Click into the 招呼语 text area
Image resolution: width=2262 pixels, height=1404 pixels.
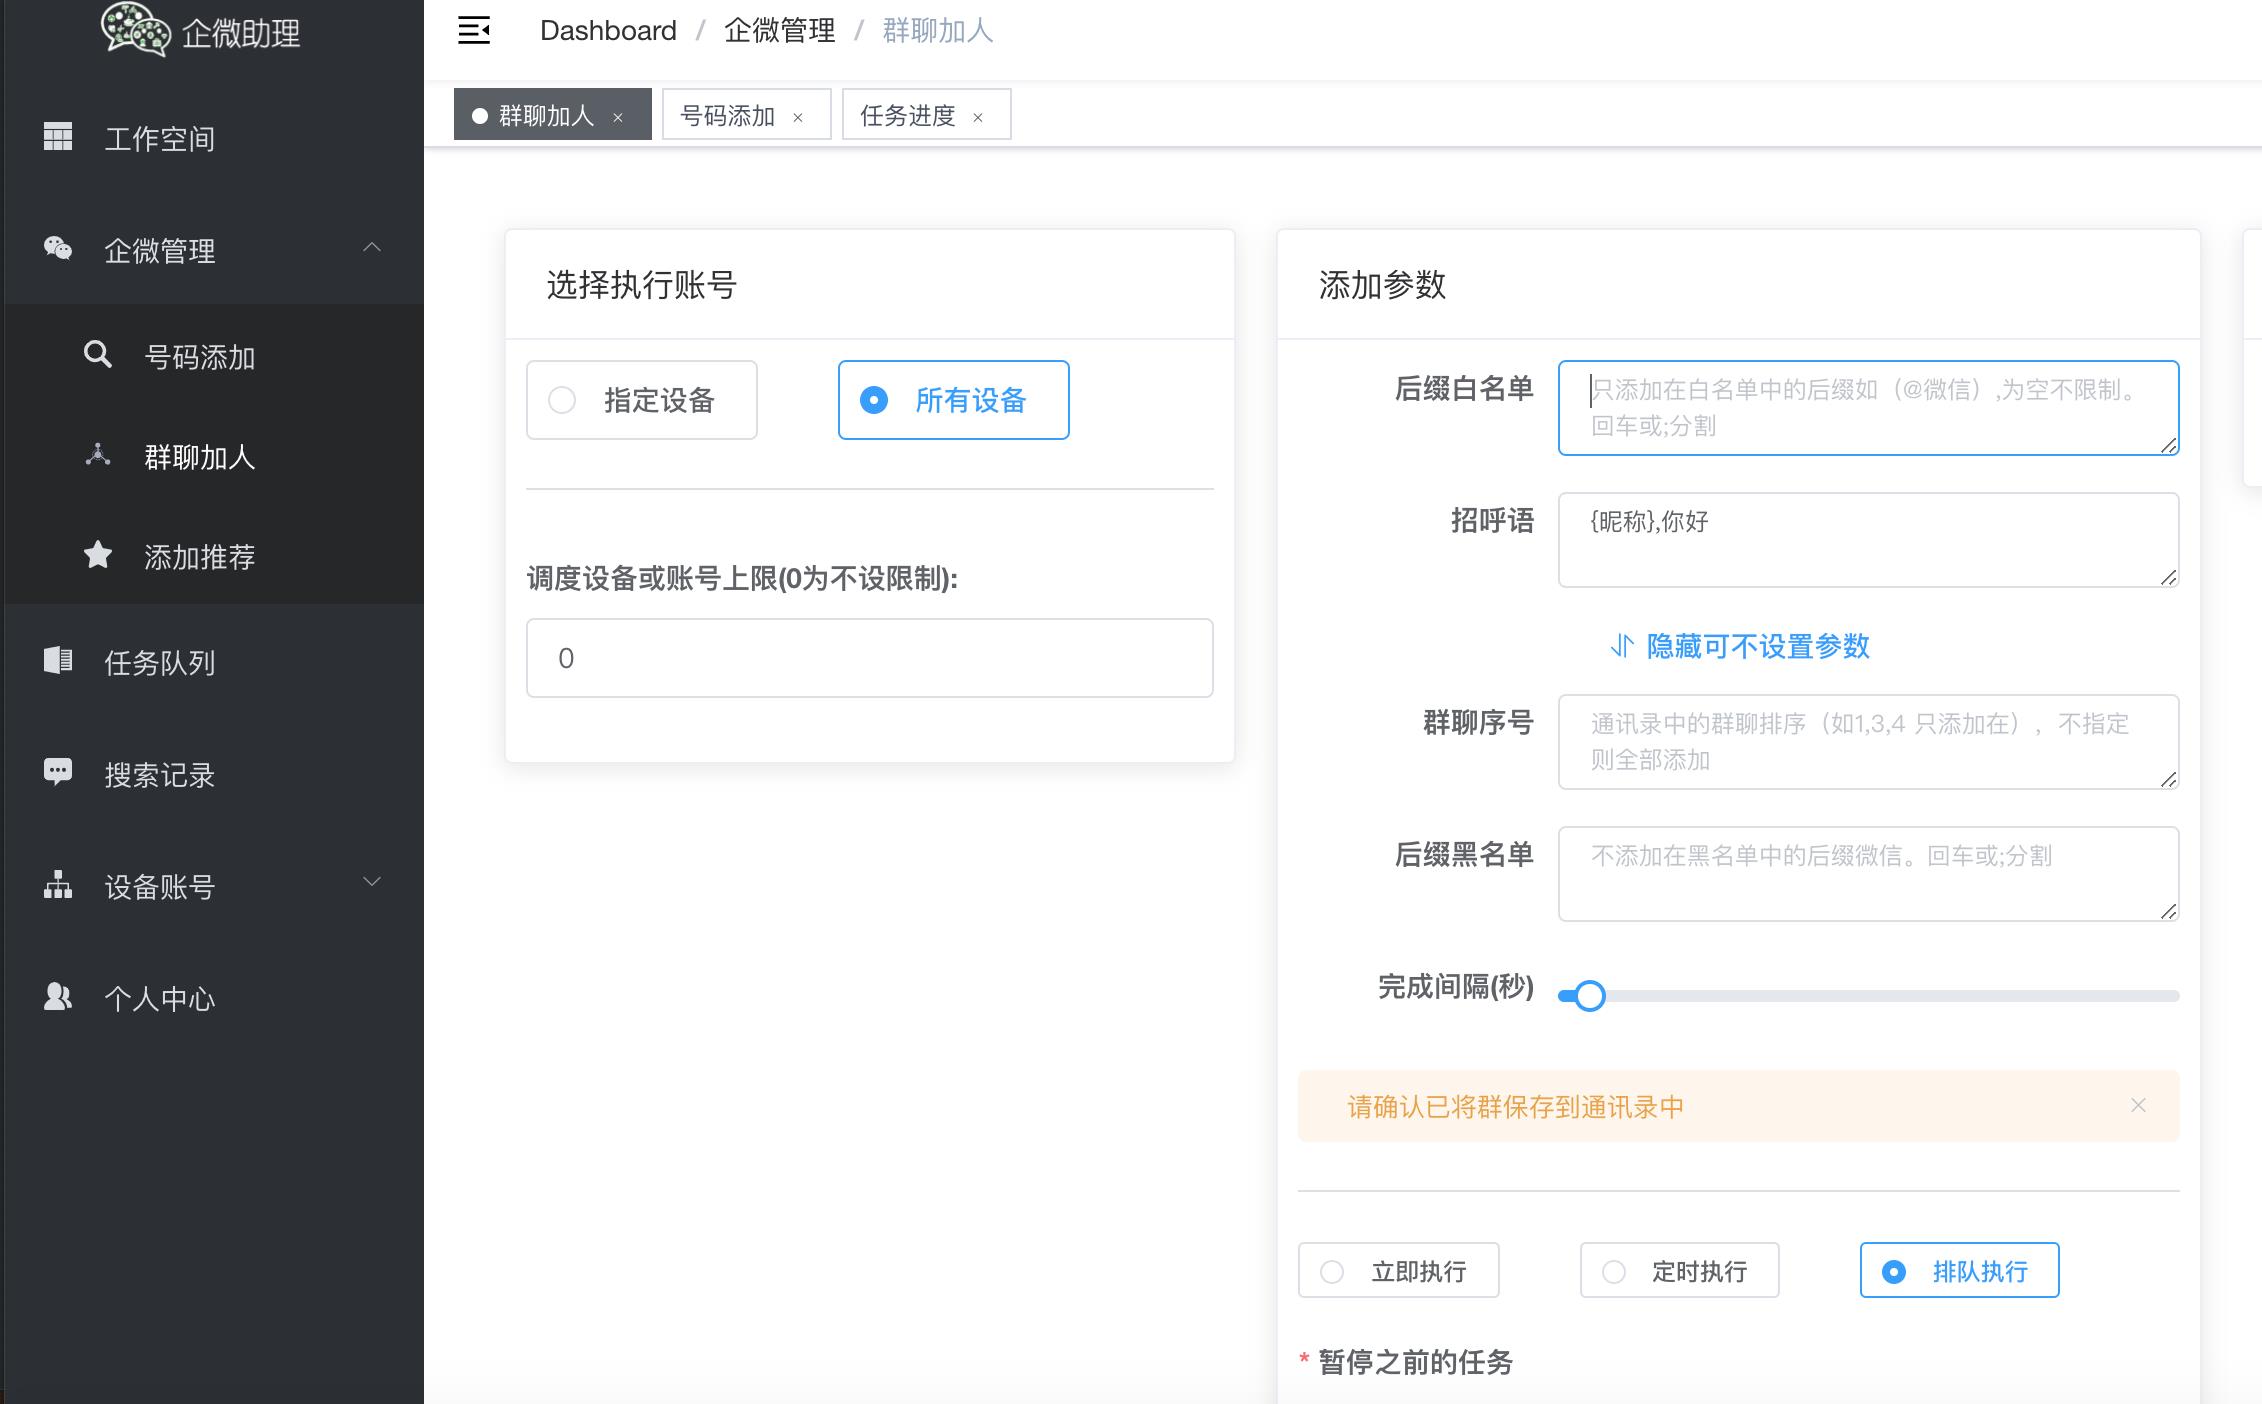tap(1868, 540)
